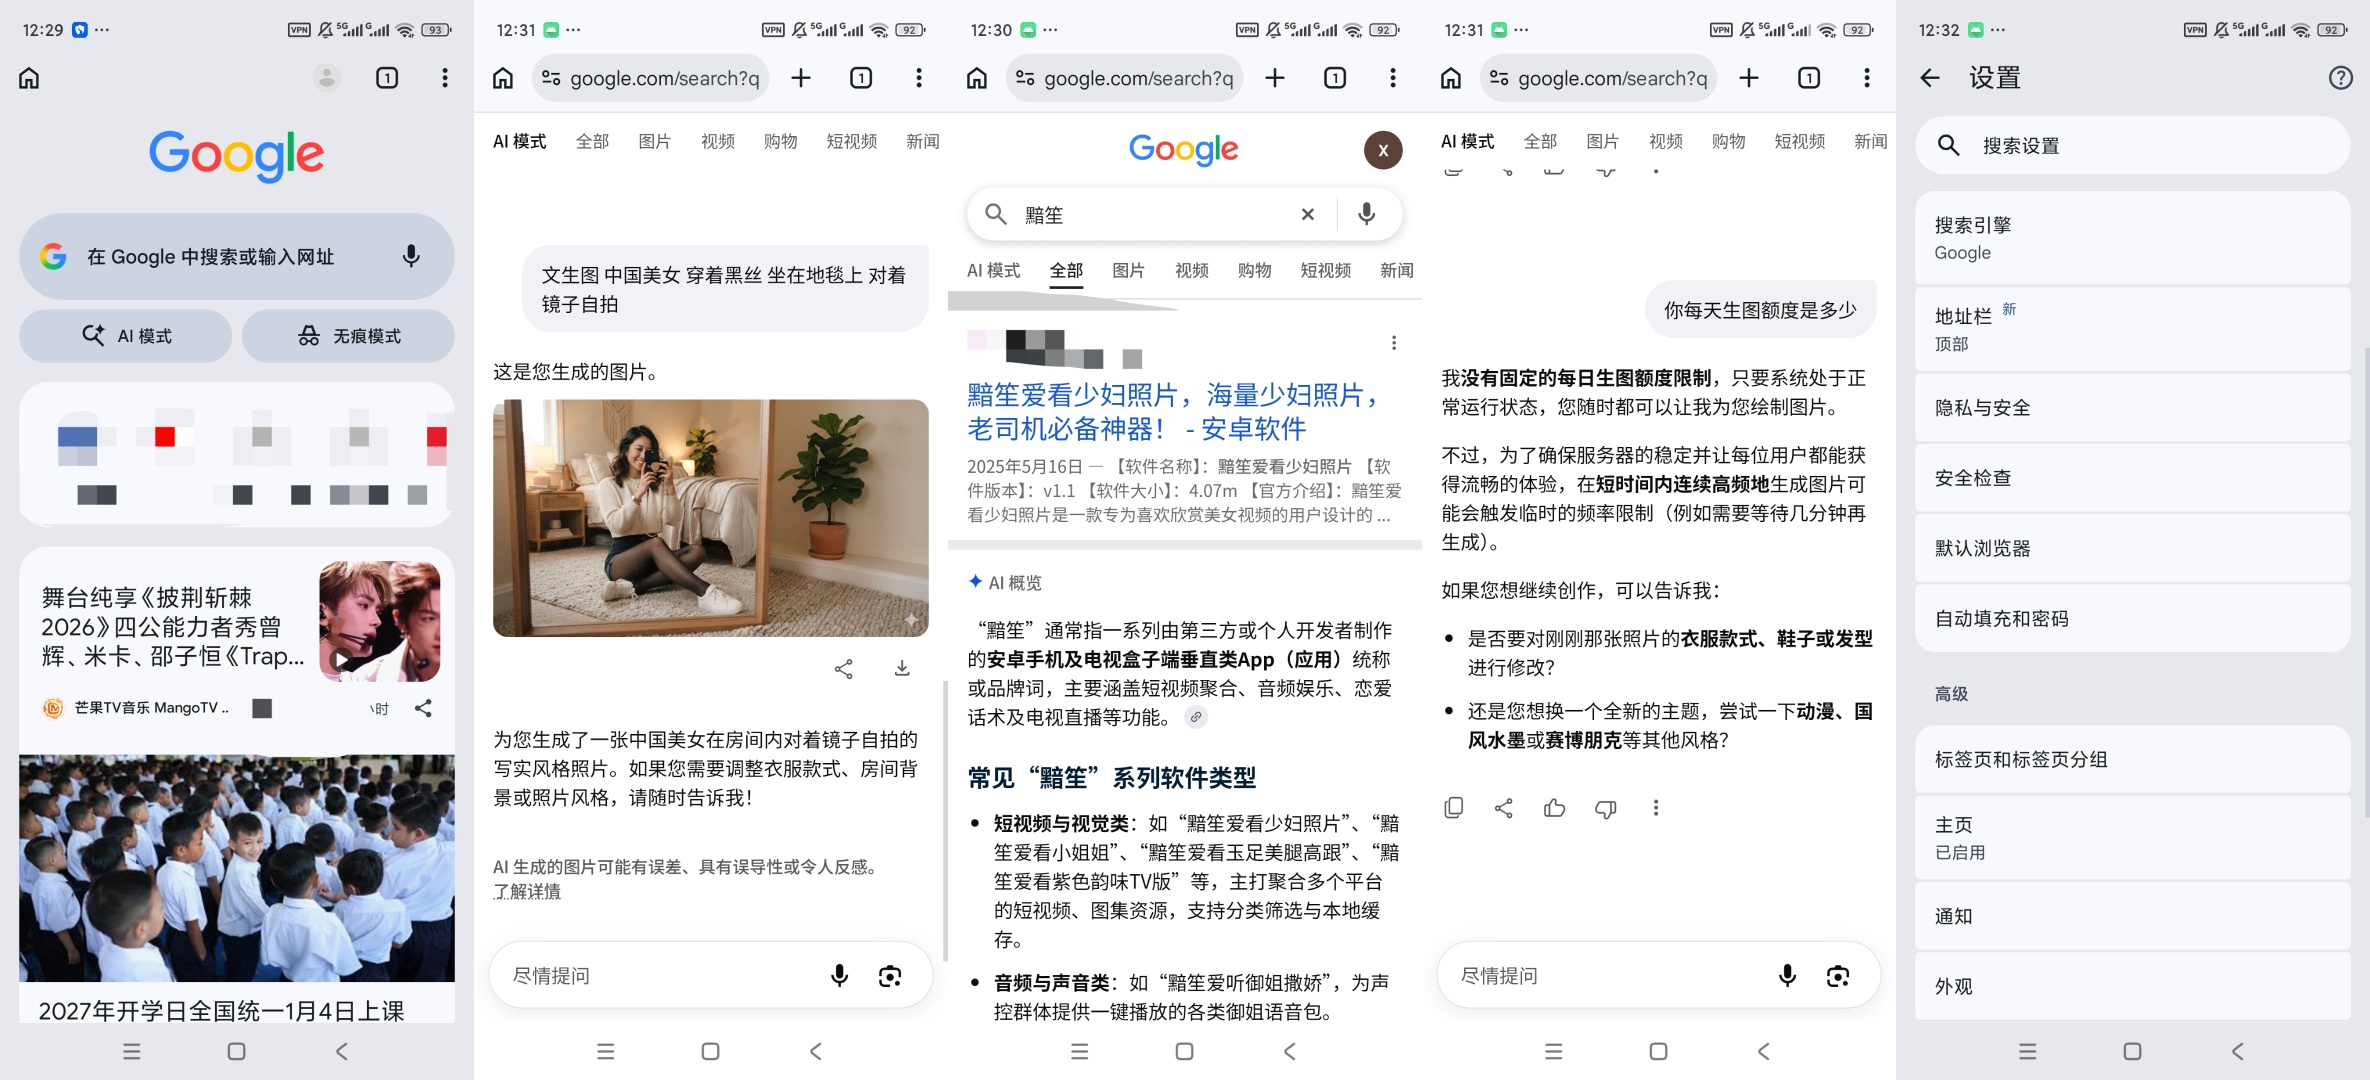Tap the magnifier icon in the 黯笙 search box

click(x=995, y=214)
